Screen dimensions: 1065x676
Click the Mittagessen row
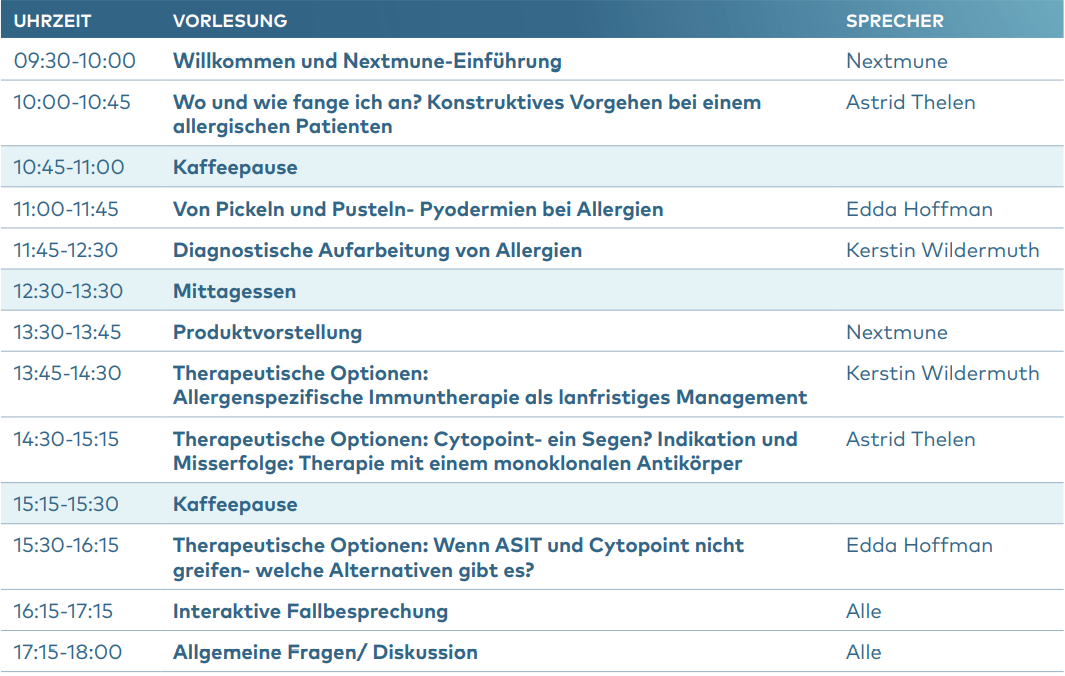[x=532, y=291]
